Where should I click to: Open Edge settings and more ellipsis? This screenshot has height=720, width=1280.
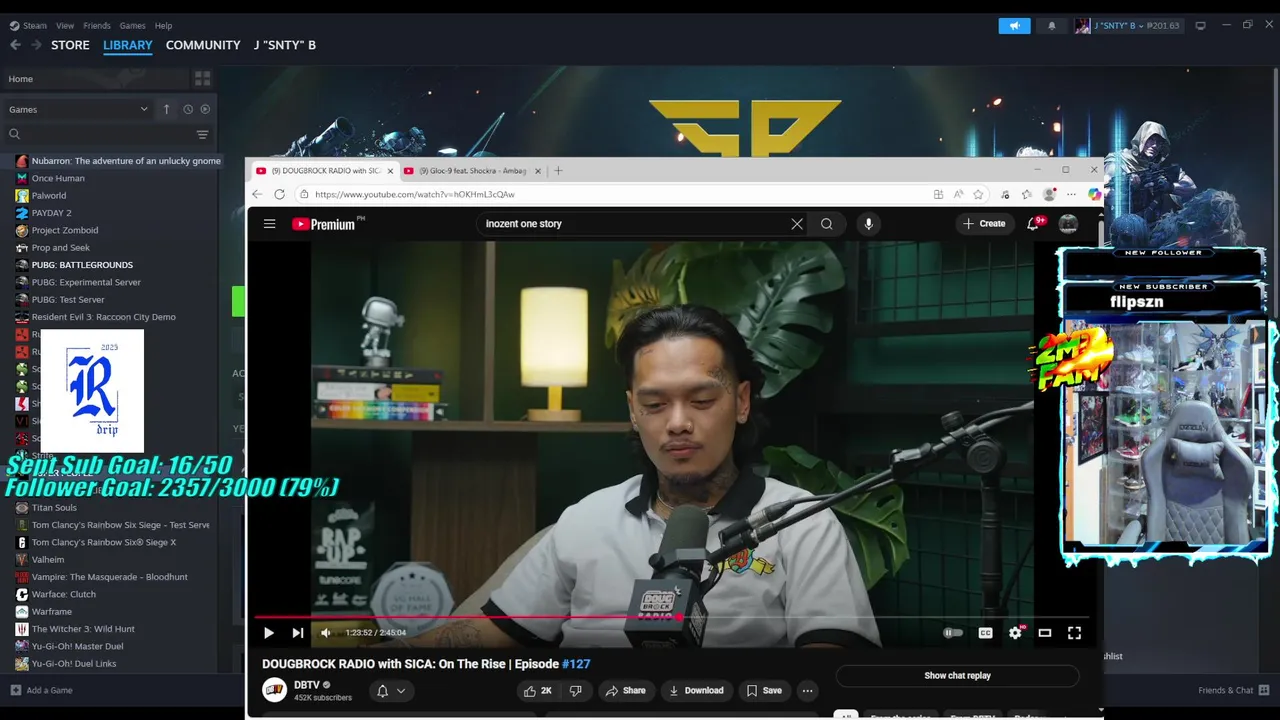(x=1071, y=194)
